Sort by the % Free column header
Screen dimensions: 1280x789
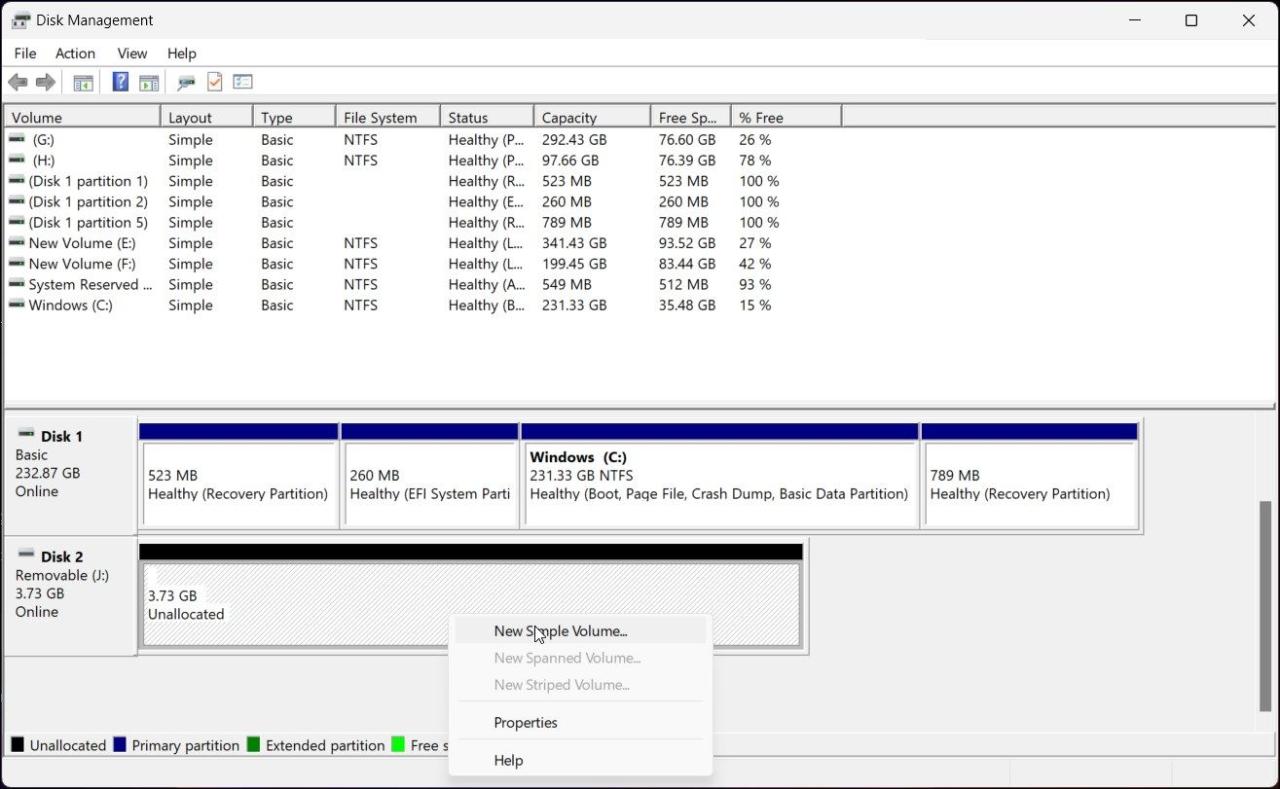tap(786, 117)
